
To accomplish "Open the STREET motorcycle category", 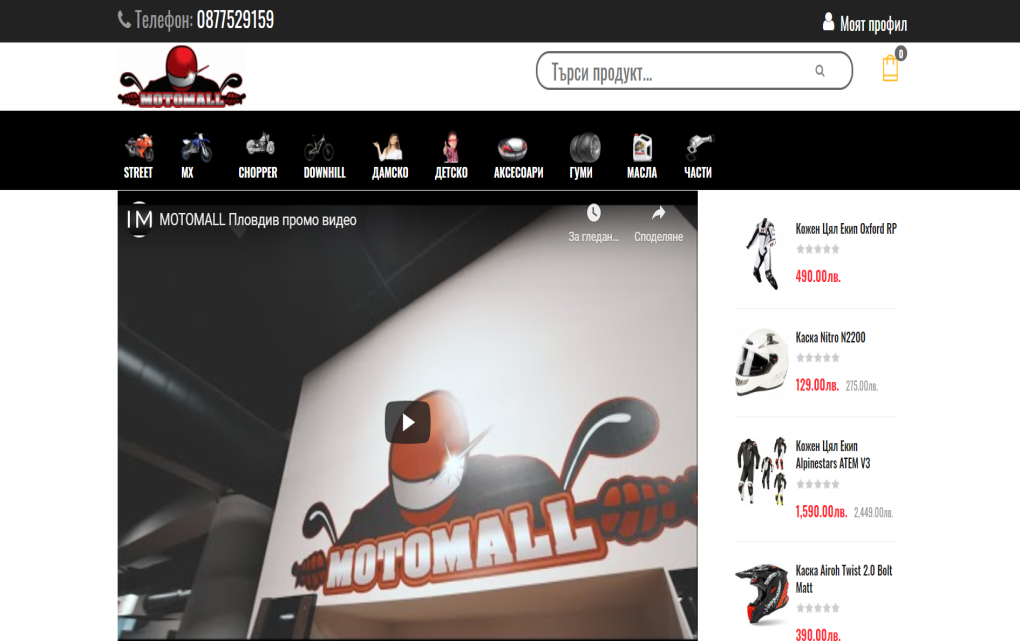I will pos(138,156).
